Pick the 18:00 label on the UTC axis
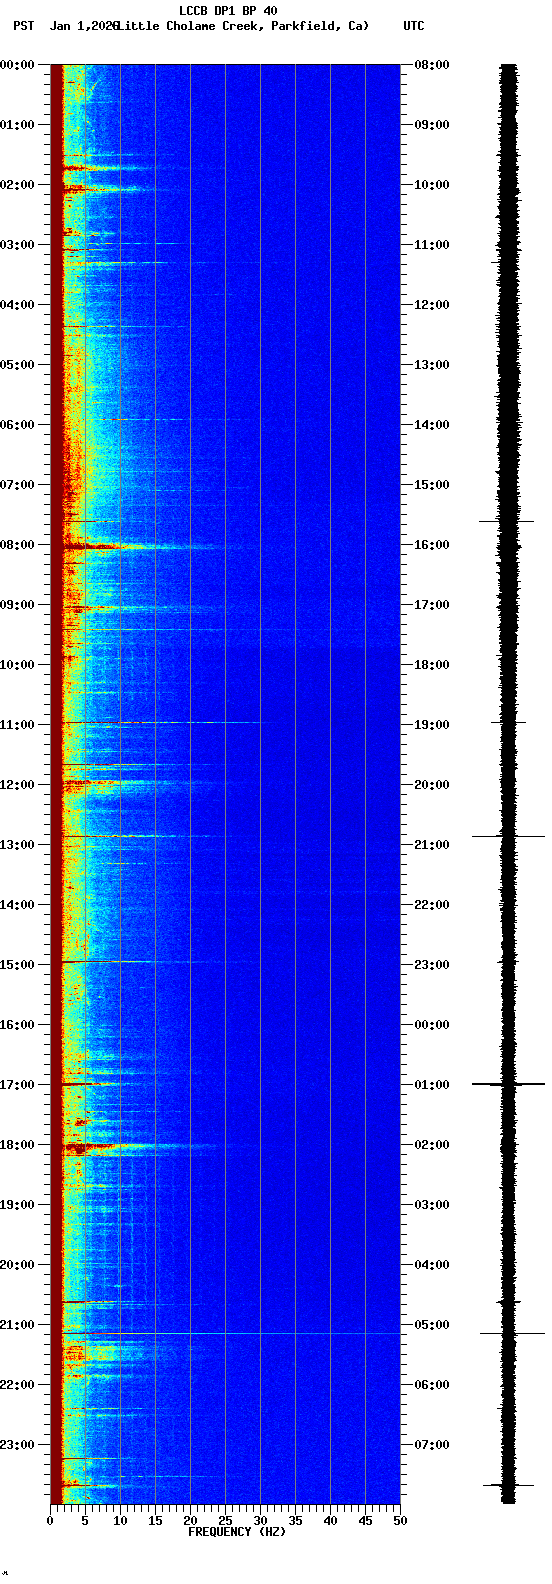This screenshot has width=552, height=1584. [x=432, y=665]
